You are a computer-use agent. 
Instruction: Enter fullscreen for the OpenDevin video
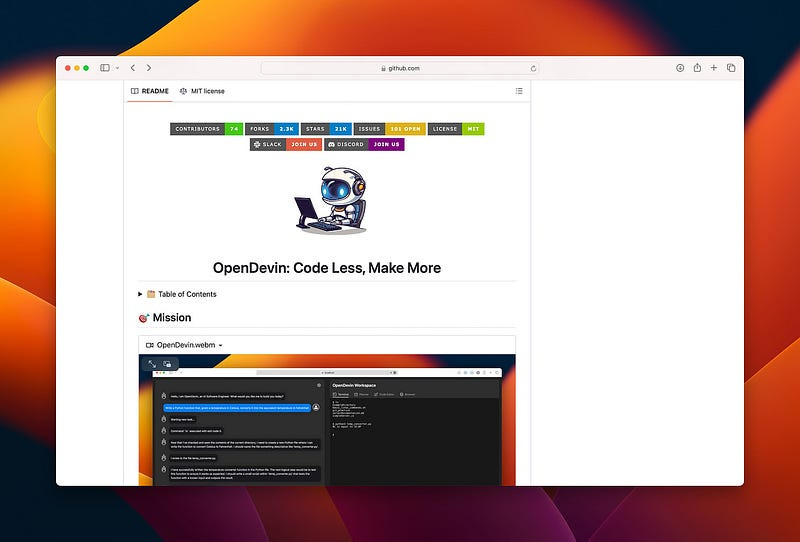coord(152,364)
